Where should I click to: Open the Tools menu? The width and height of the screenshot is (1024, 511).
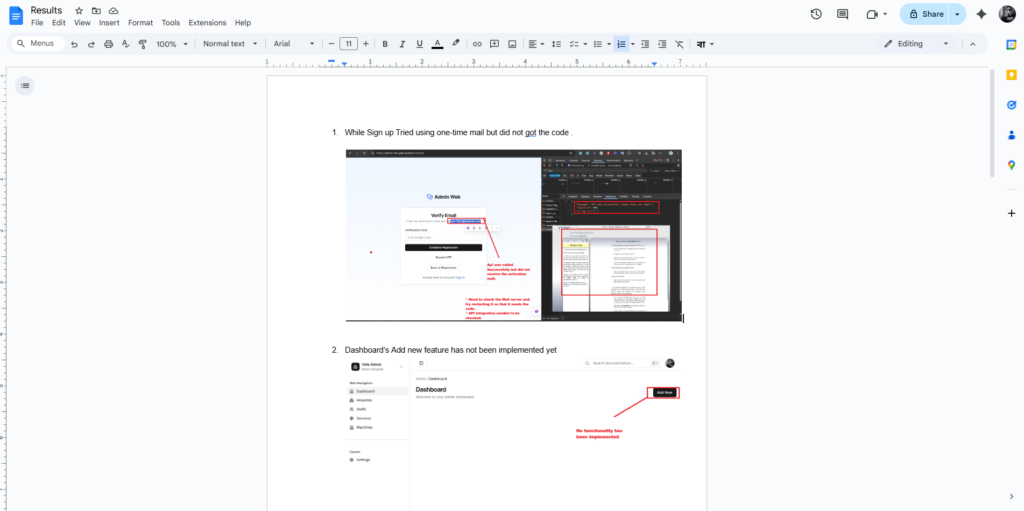[170, 22]
